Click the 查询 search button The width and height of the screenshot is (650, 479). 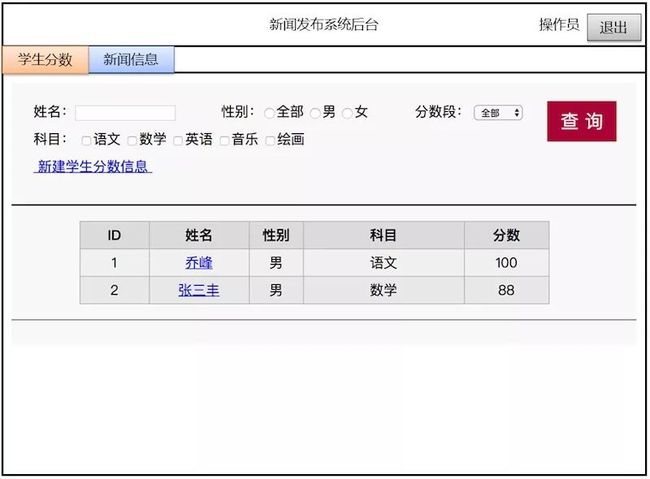[582, 121]
